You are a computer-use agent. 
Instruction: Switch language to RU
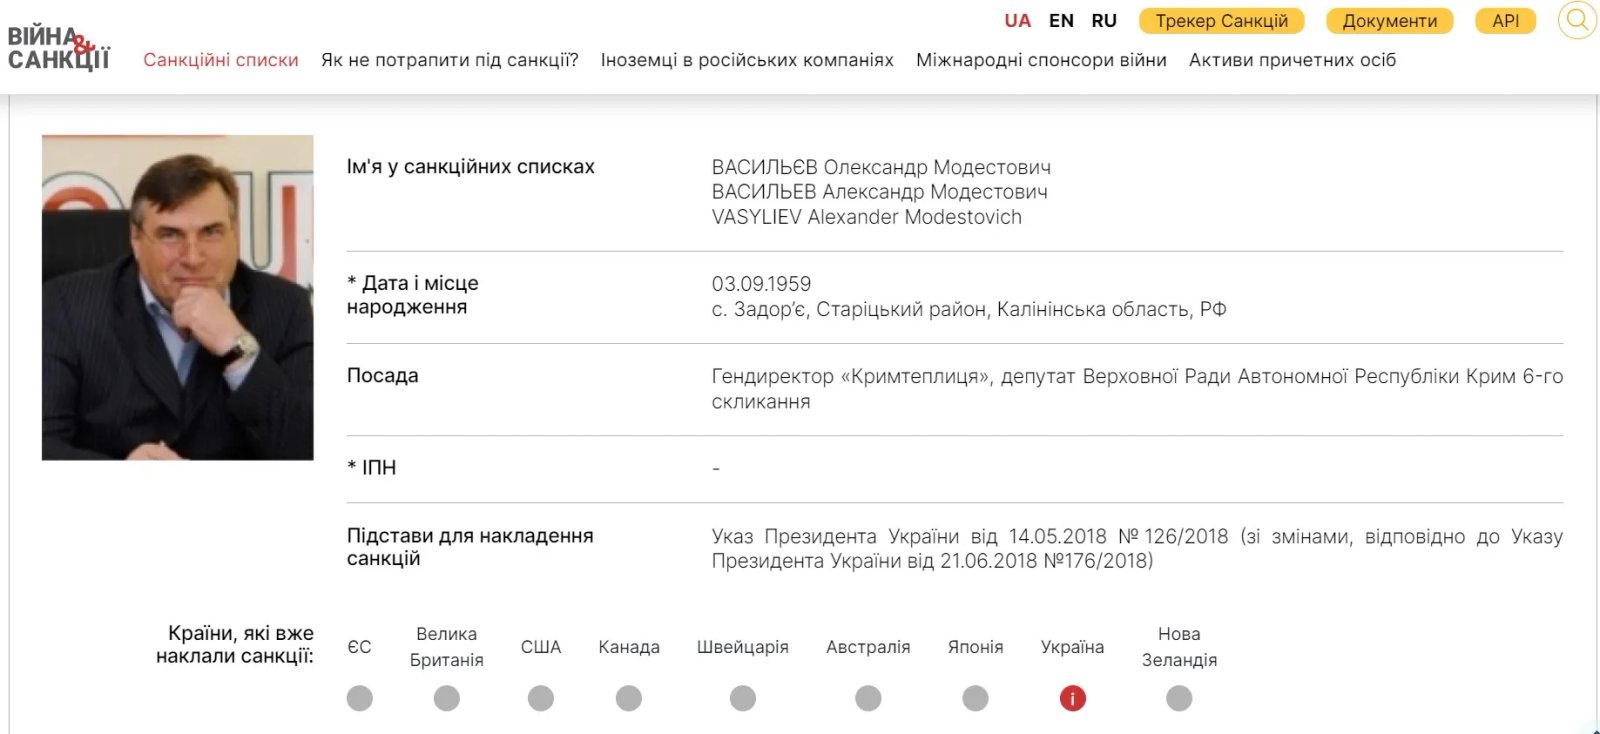(x=1104, y=21)
